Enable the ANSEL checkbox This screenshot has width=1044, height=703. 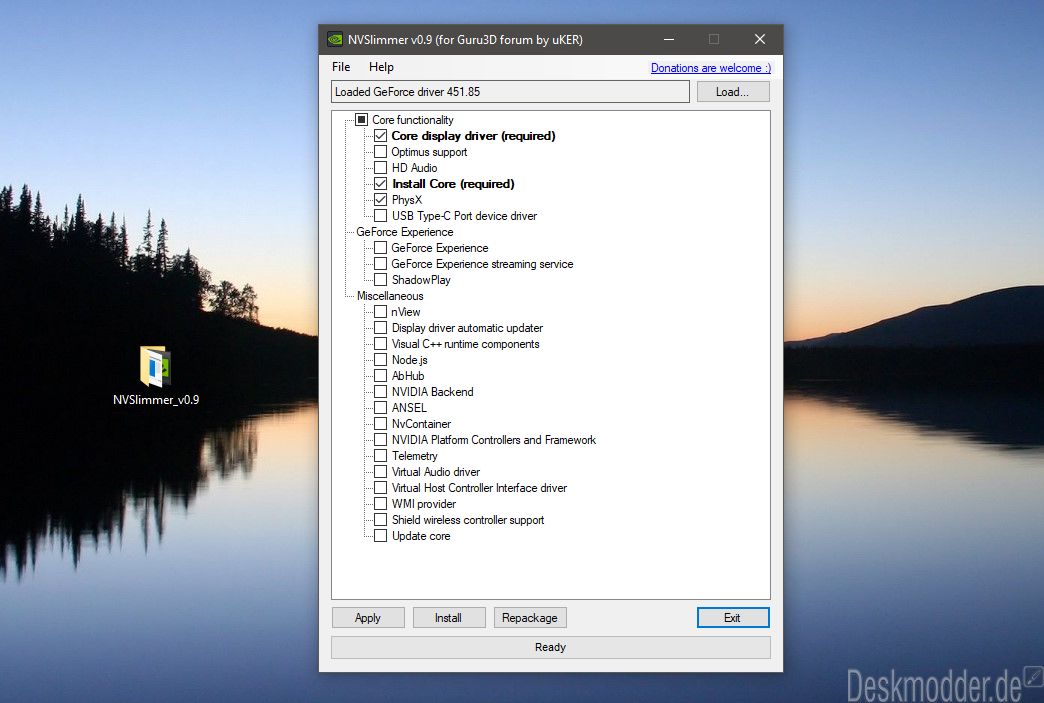(x=380, y=407)
